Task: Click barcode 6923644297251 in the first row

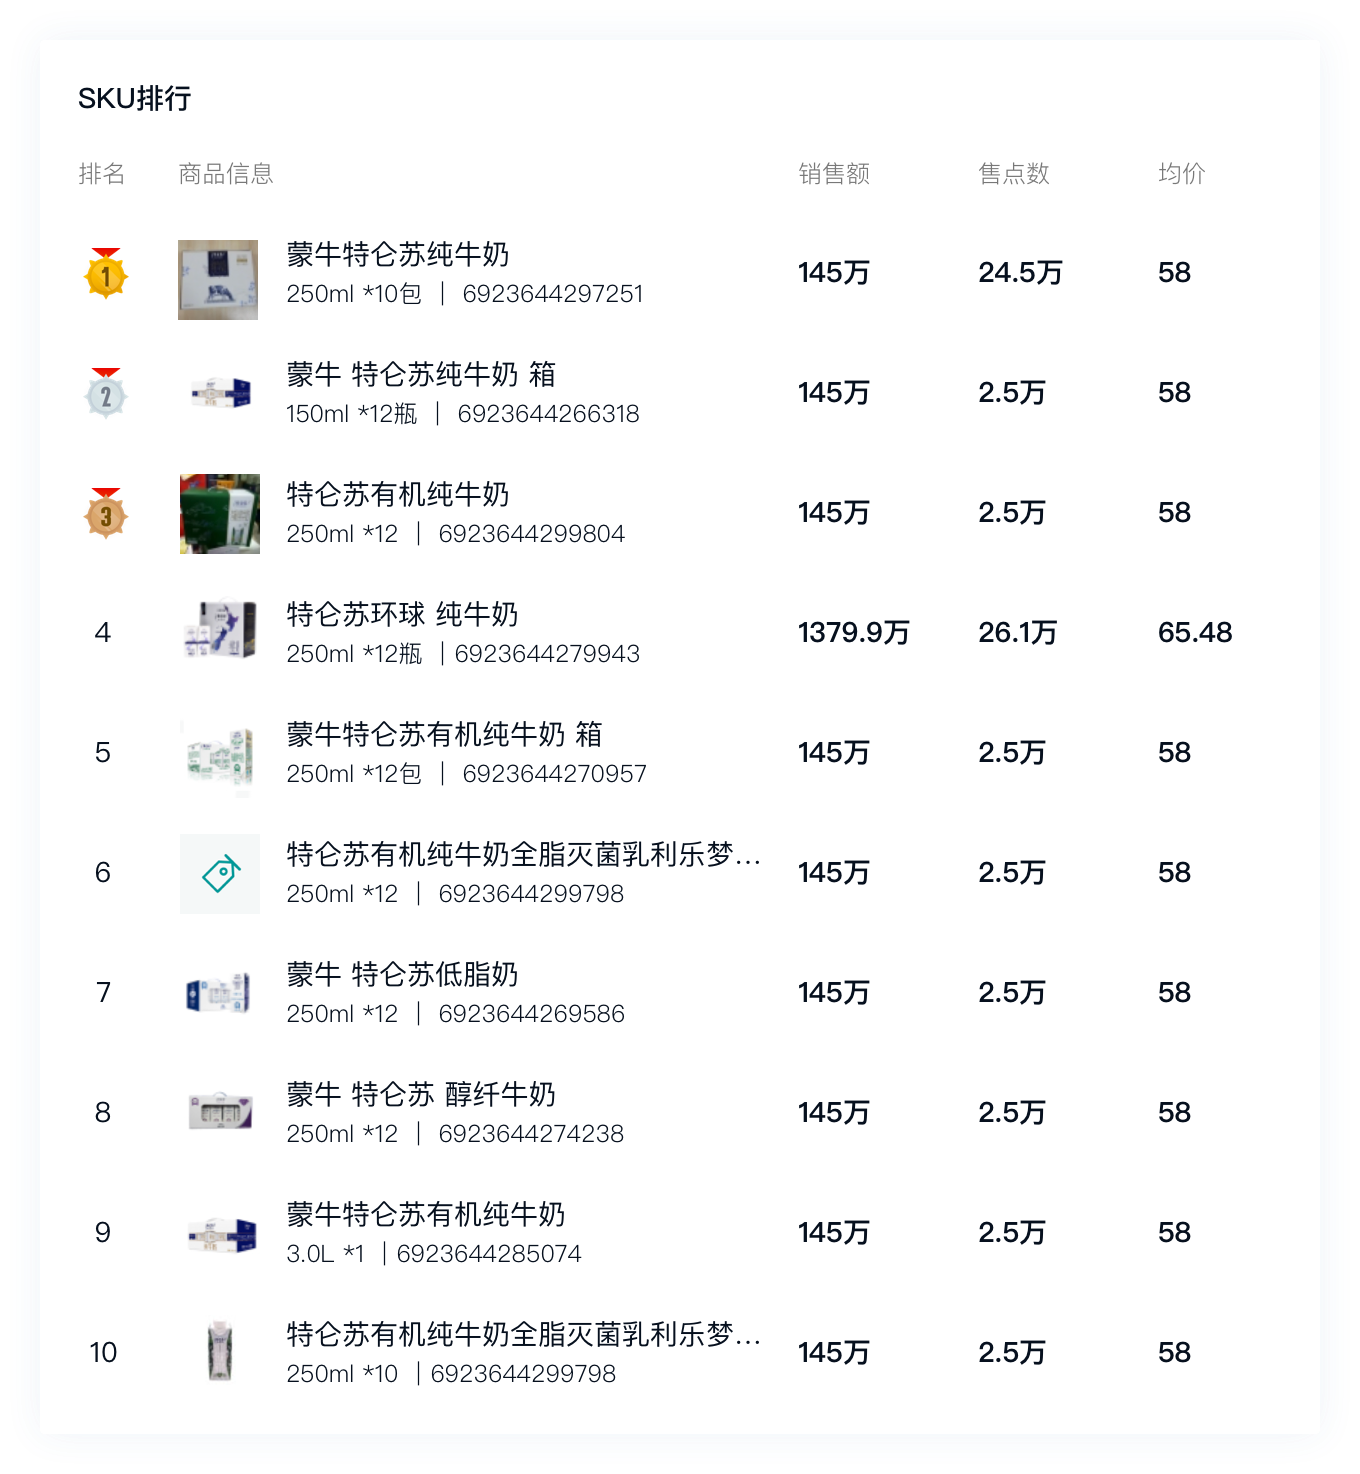Action: (x=553, y=294)
